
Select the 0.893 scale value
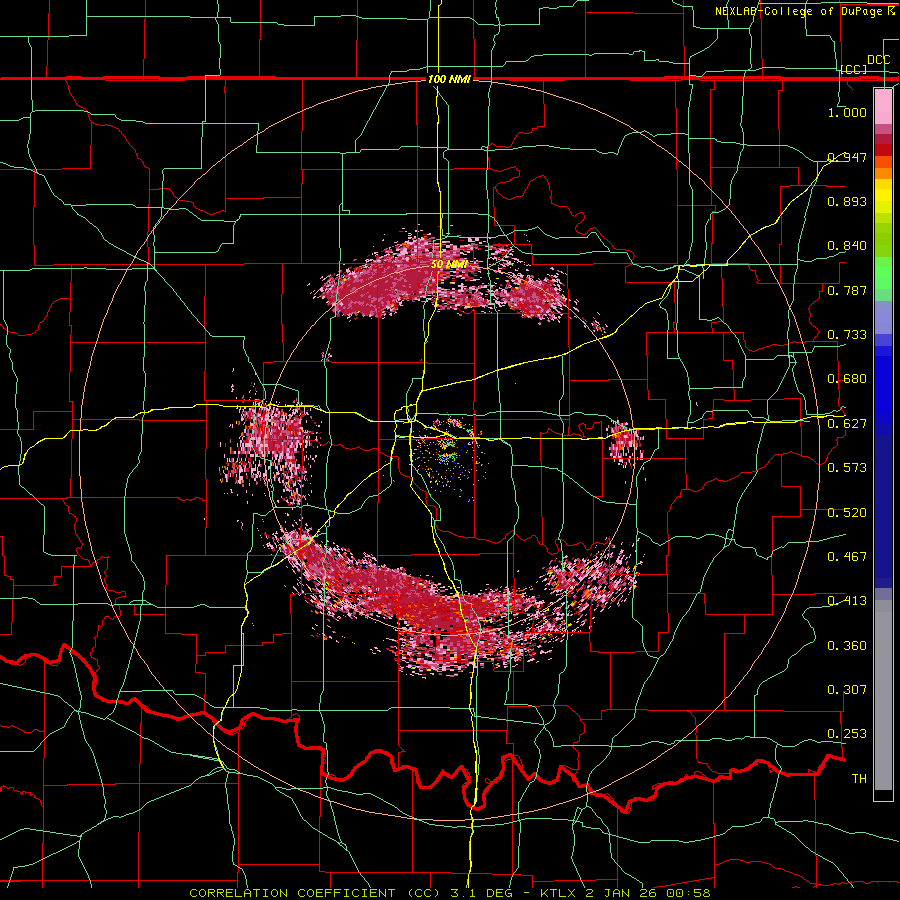click(x=847, y=201)
